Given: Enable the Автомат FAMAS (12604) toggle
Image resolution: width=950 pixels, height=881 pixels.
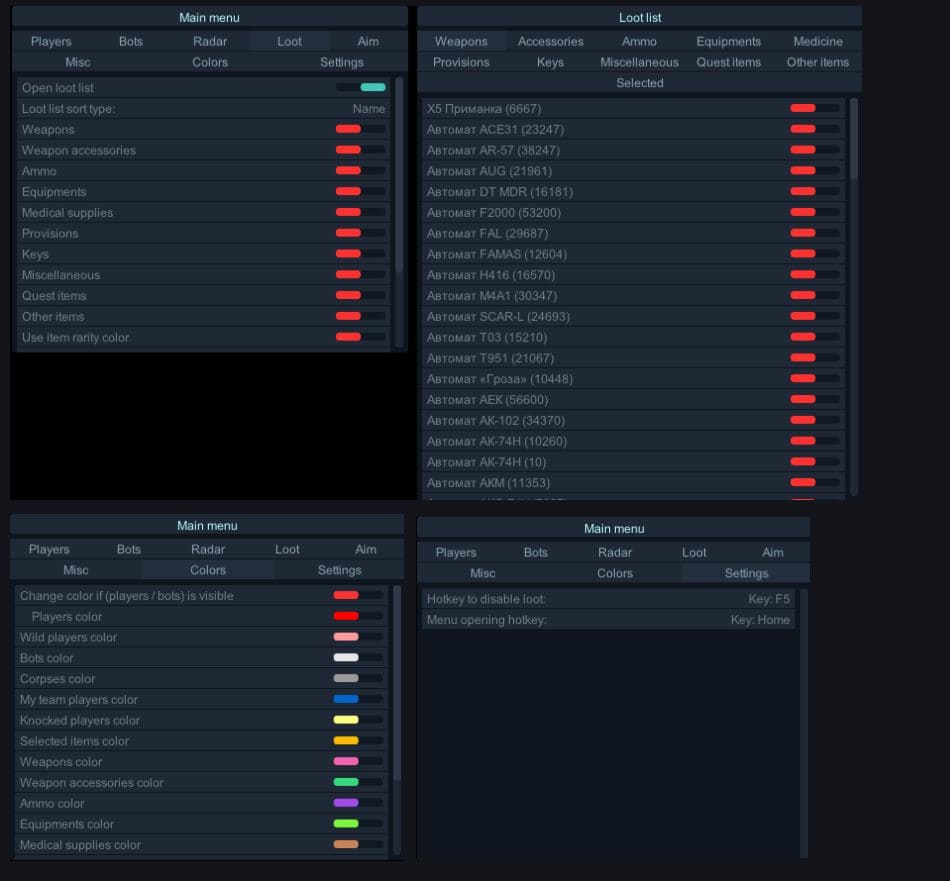Looking at the screenshot, I should tap(815, 254).
